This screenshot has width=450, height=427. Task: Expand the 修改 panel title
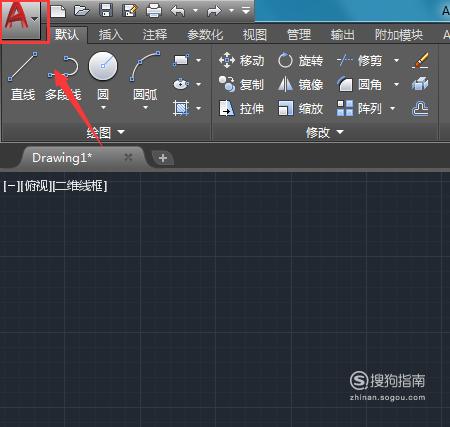(x=324, y=132)
